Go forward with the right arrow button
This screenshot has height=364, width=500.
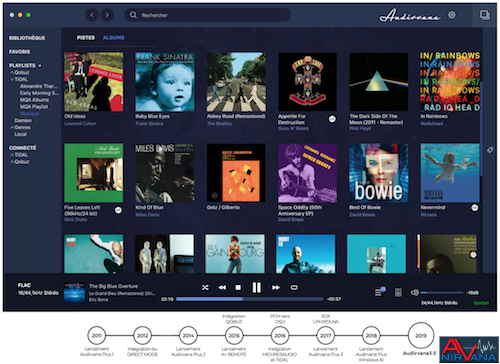click(x=107, y=15)
